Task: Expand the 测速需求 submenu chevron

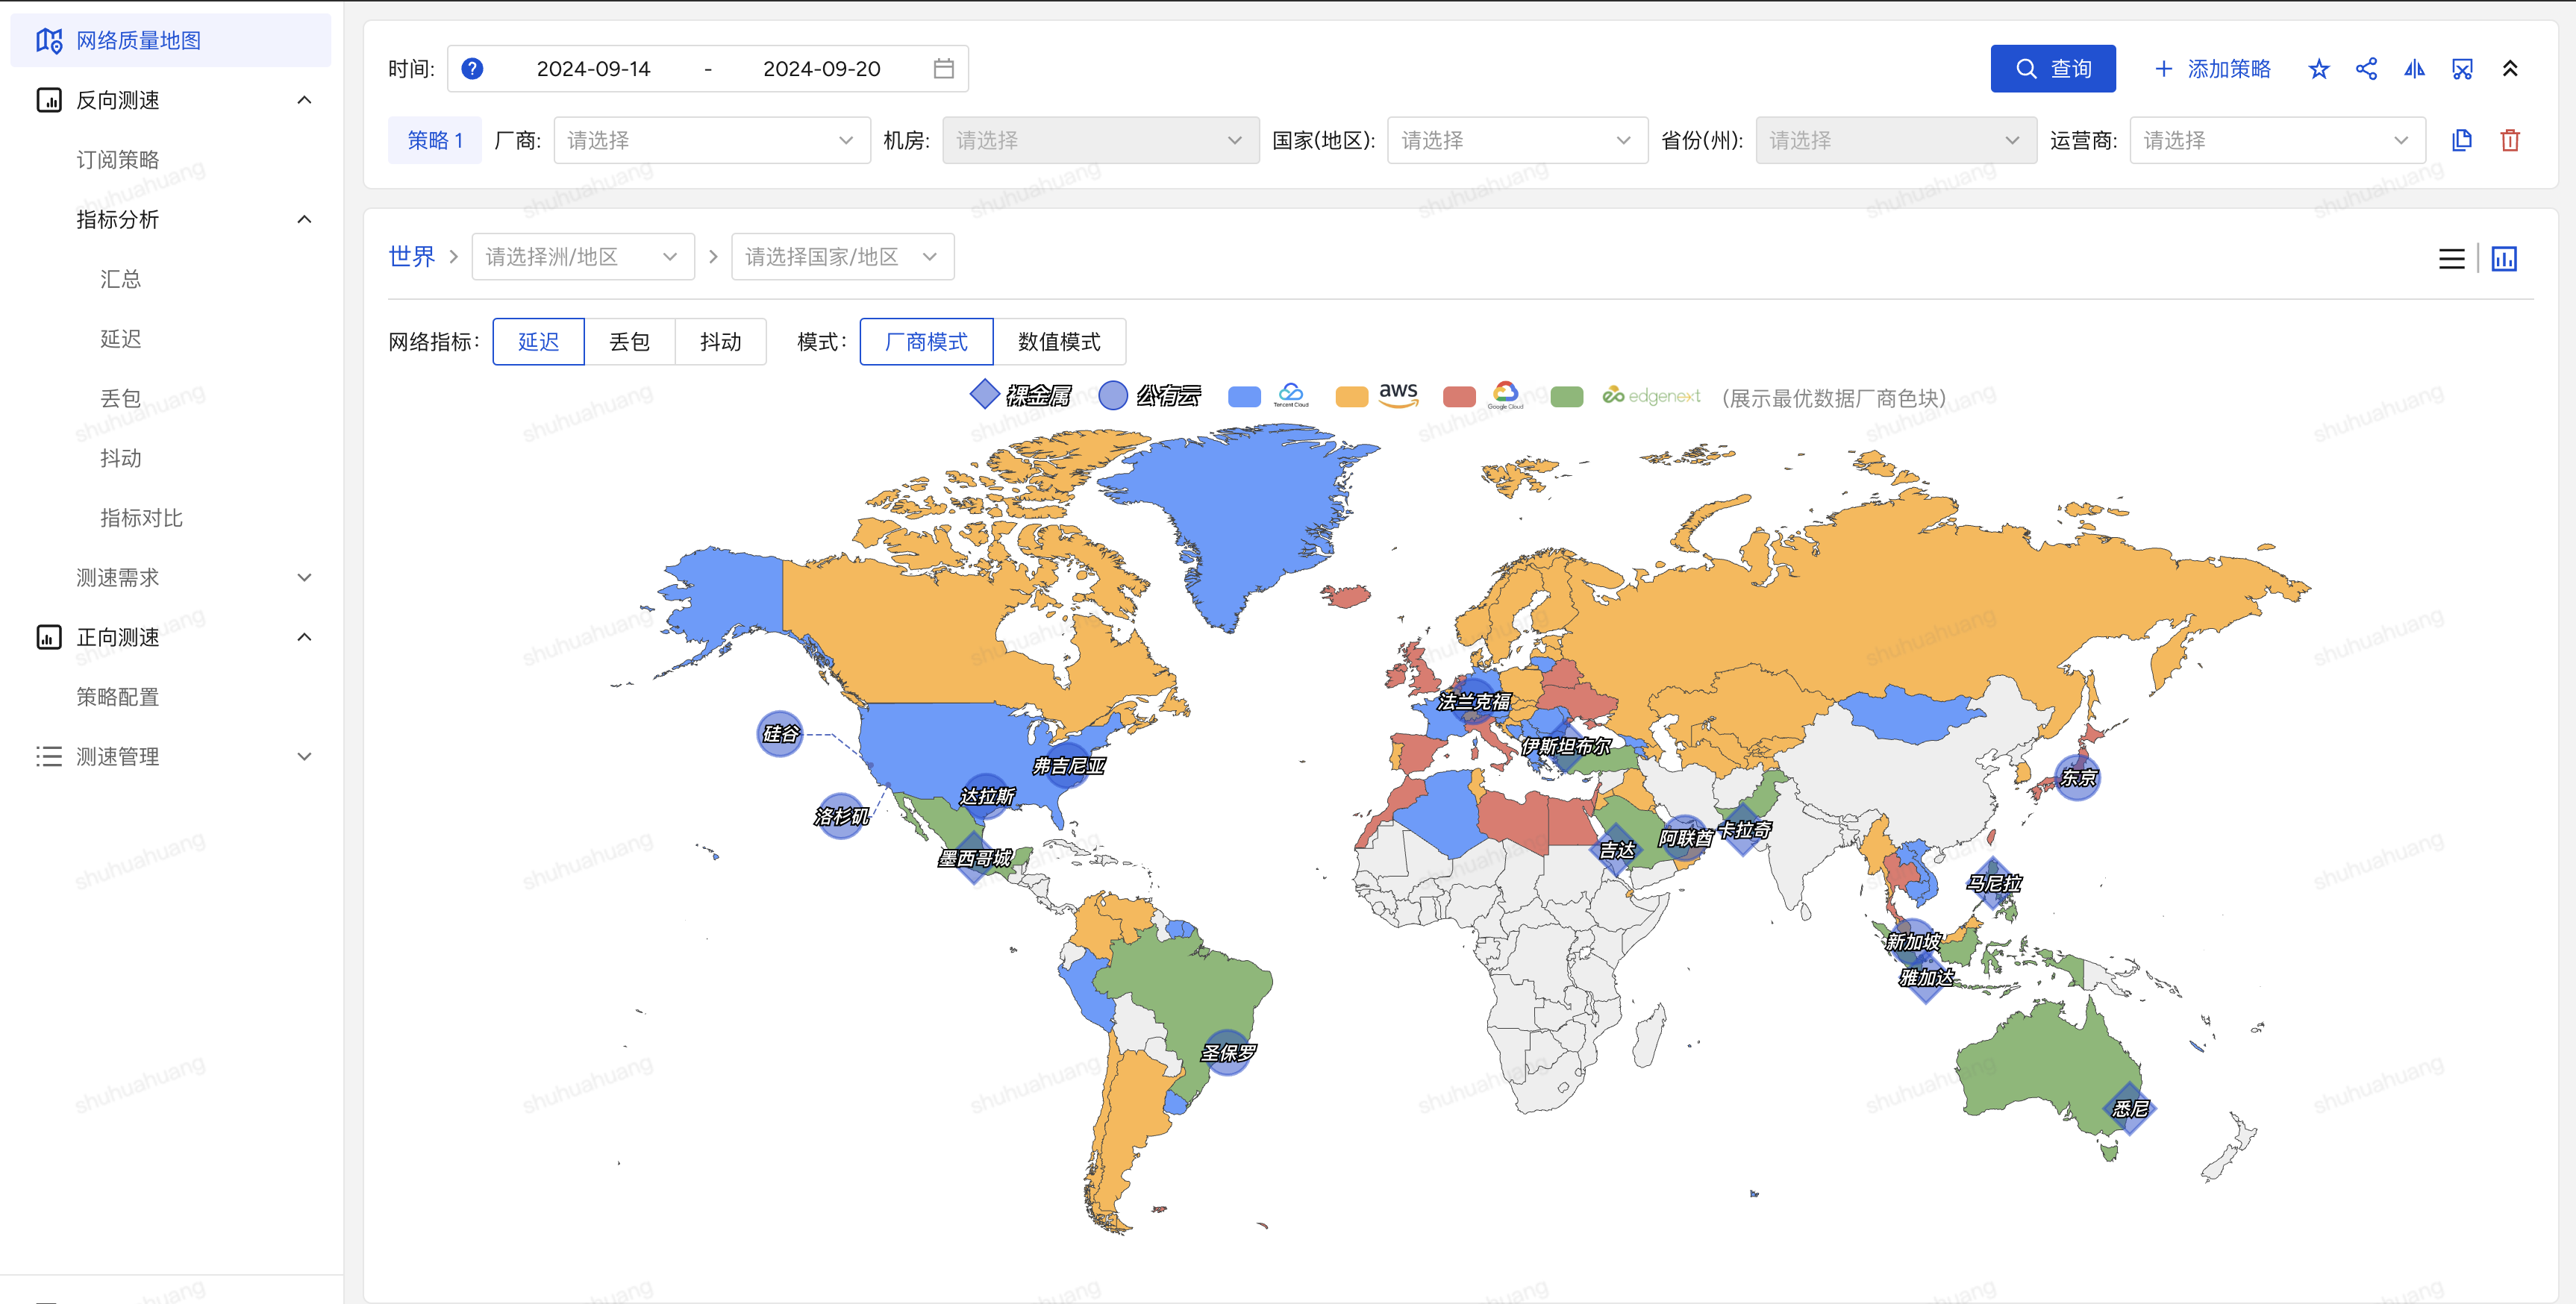Action: [304, 577]
